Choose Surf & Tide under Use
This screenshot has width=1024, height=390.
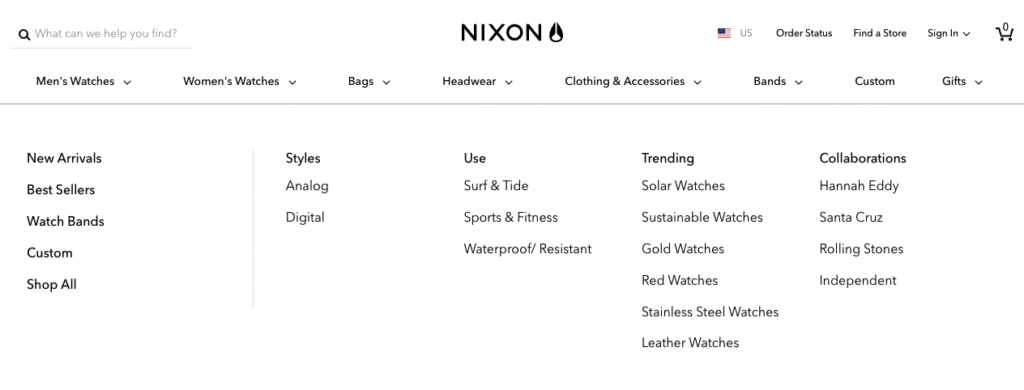coord(496,186)
